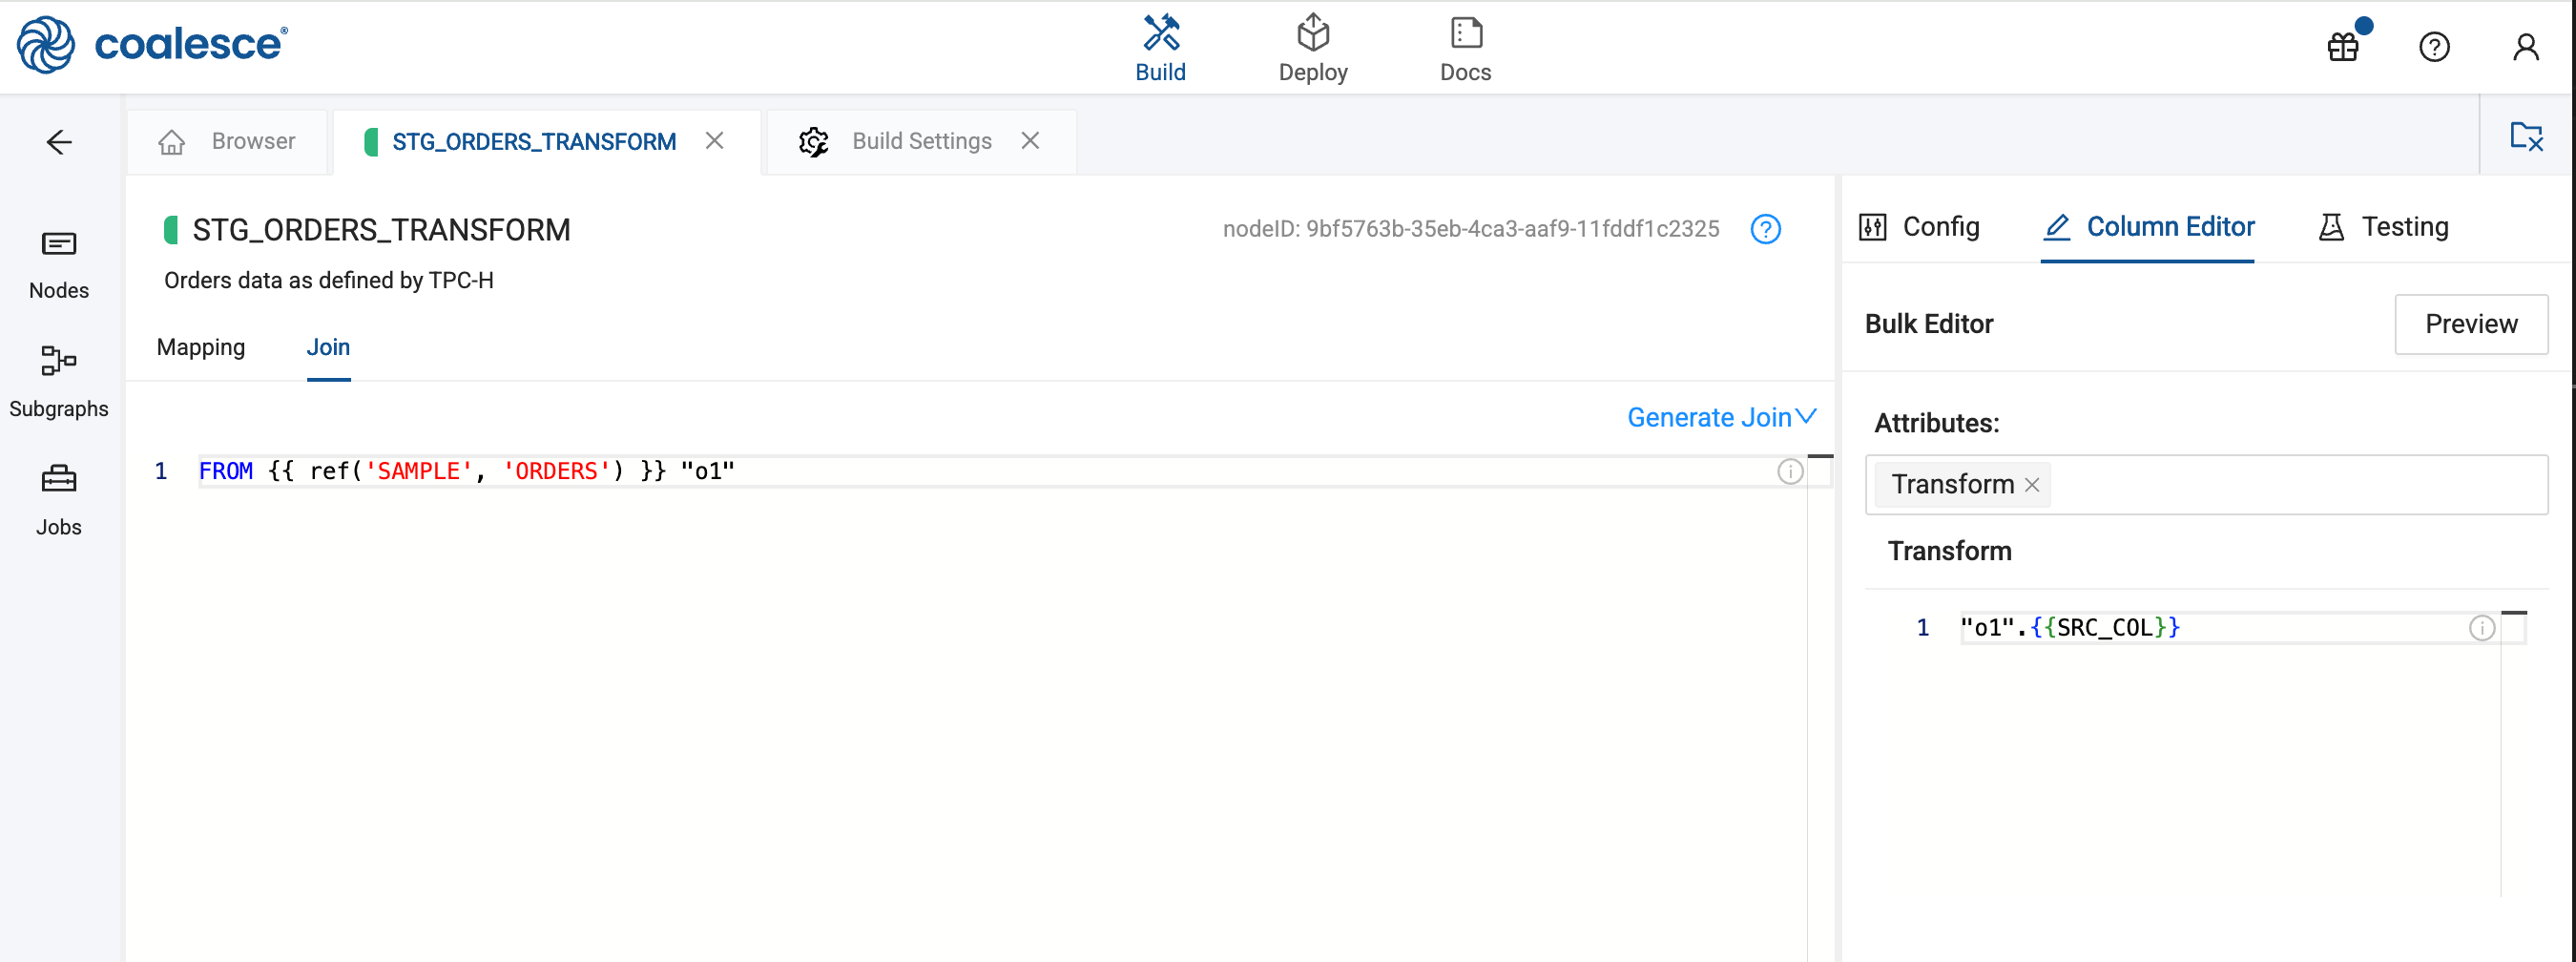Image resolution: width=2576 pixels, height=962 pixels.
Task: Switch to the Mapping tab
Action: click(201, 347)
